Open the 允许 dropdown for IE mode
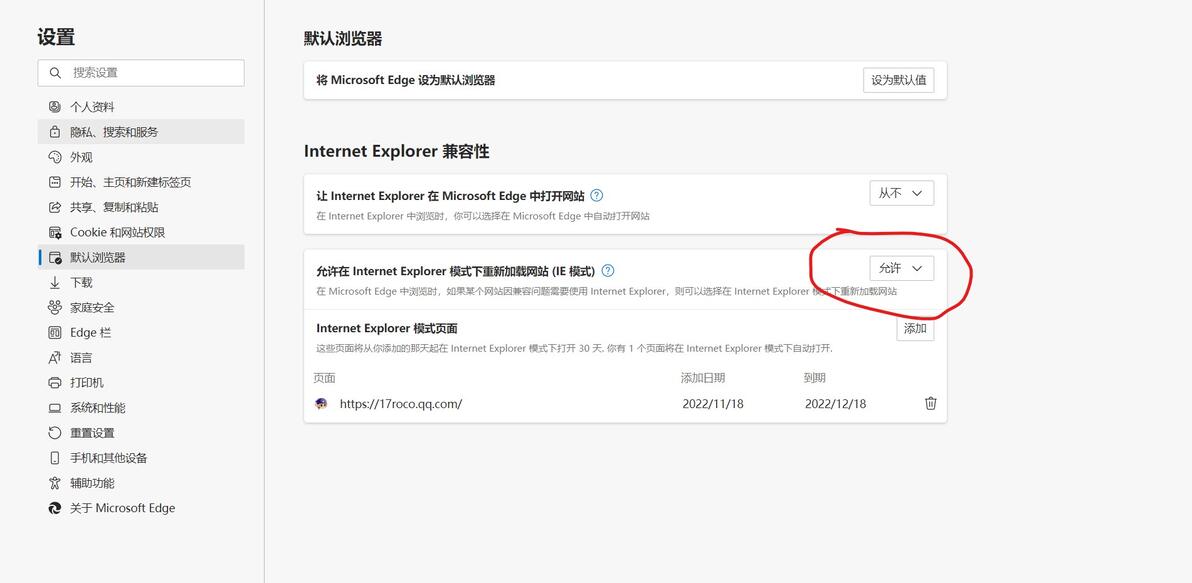The height and width of the screenshot is (583, 1192). [x=902, y=268]
